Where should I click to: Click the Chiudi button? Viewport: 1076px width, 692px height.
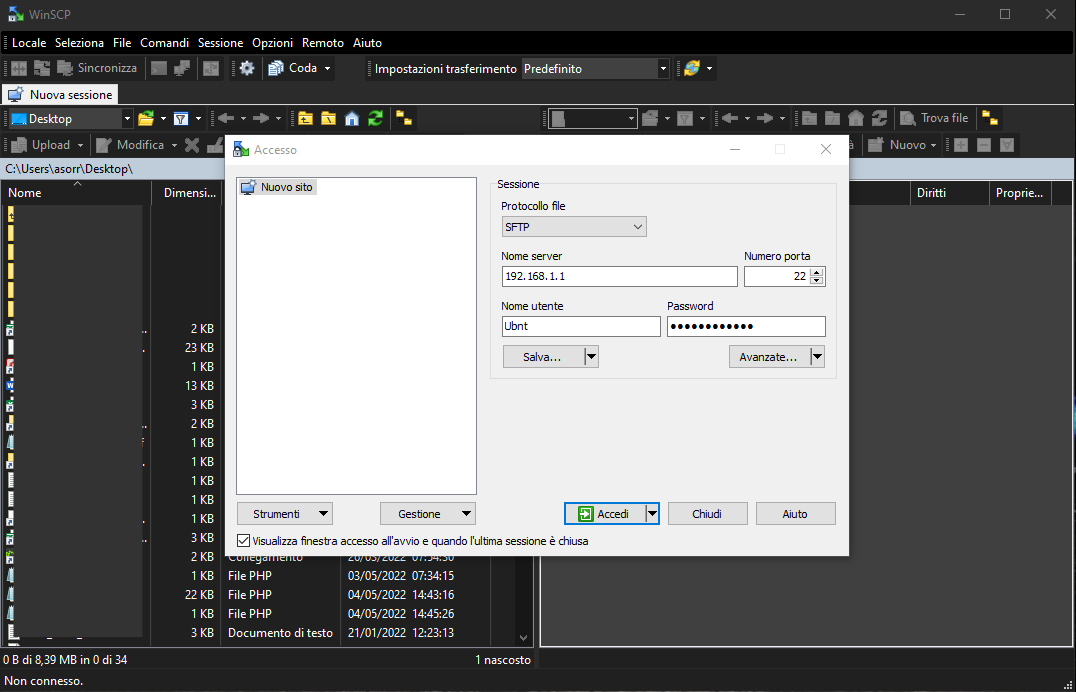point(707,514)
